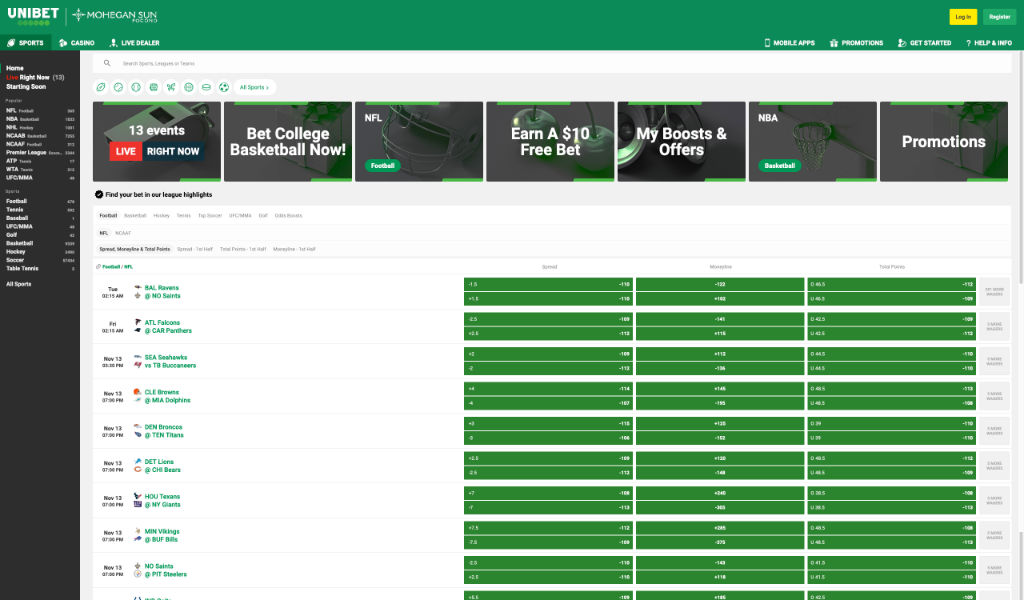
Task: Switch to Basketball league highlights tab
Action: point(135,215)
